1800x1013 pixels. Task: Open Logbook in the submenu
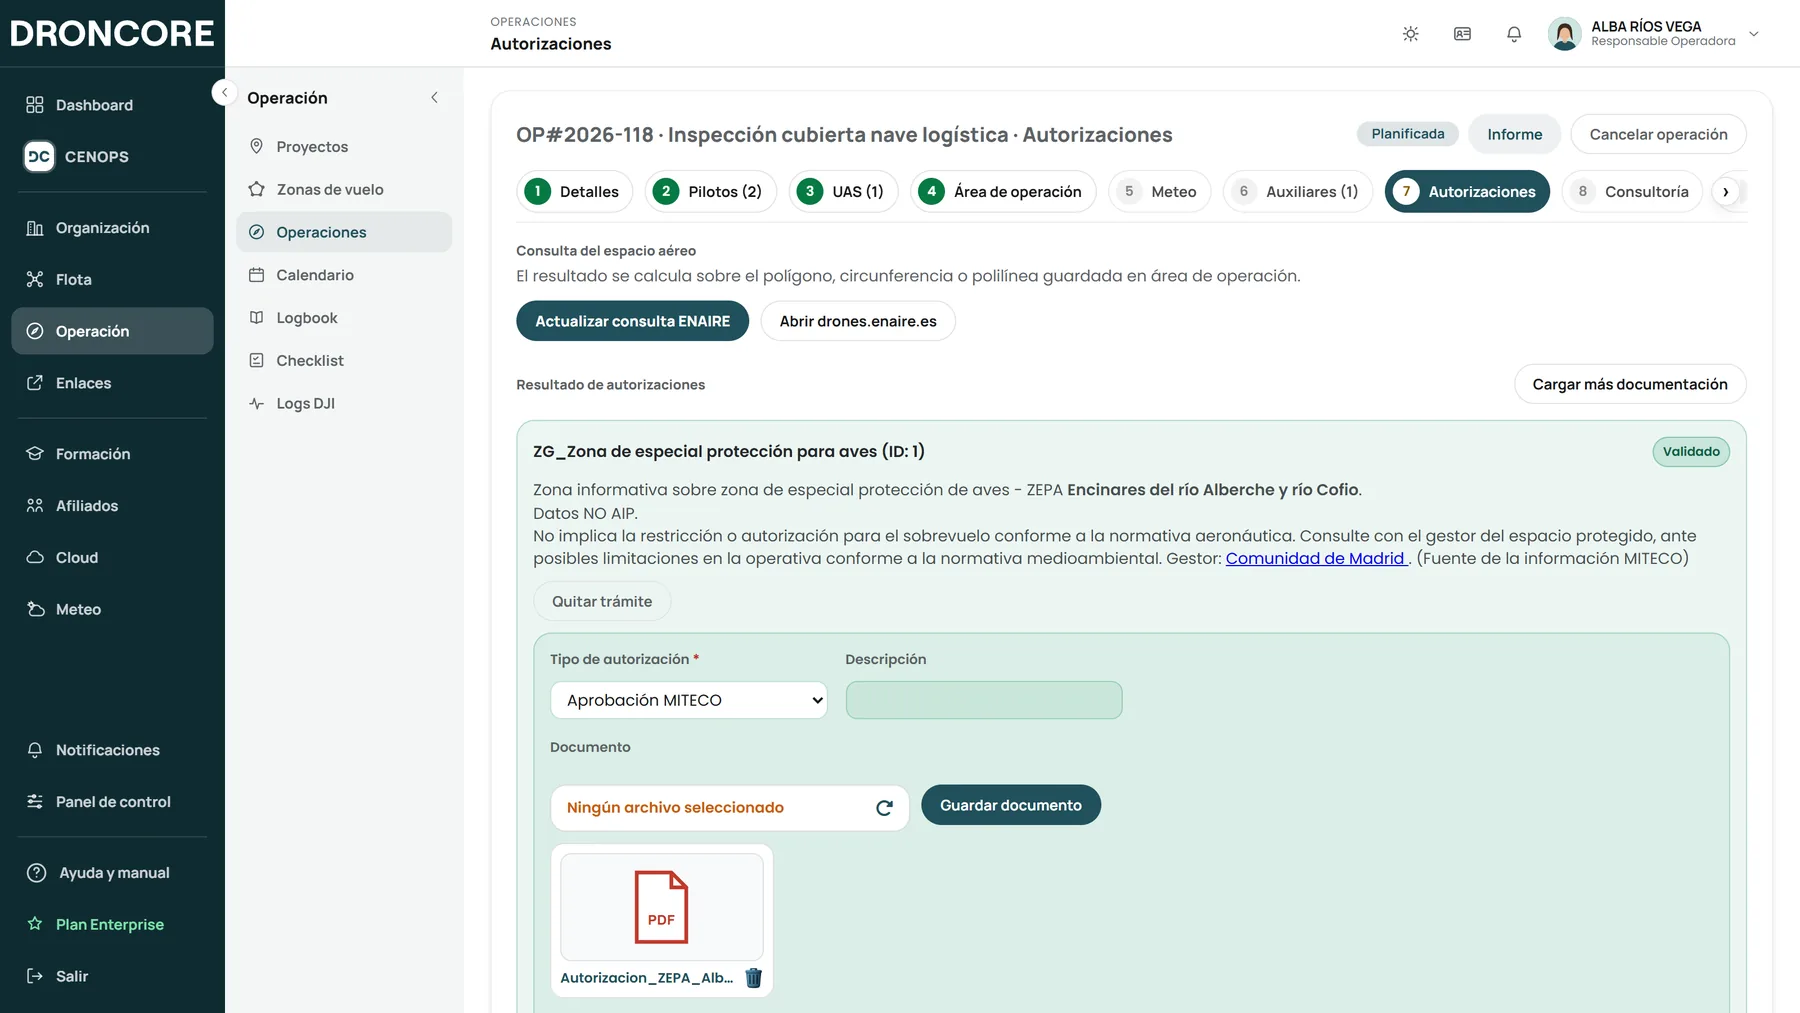344,318
